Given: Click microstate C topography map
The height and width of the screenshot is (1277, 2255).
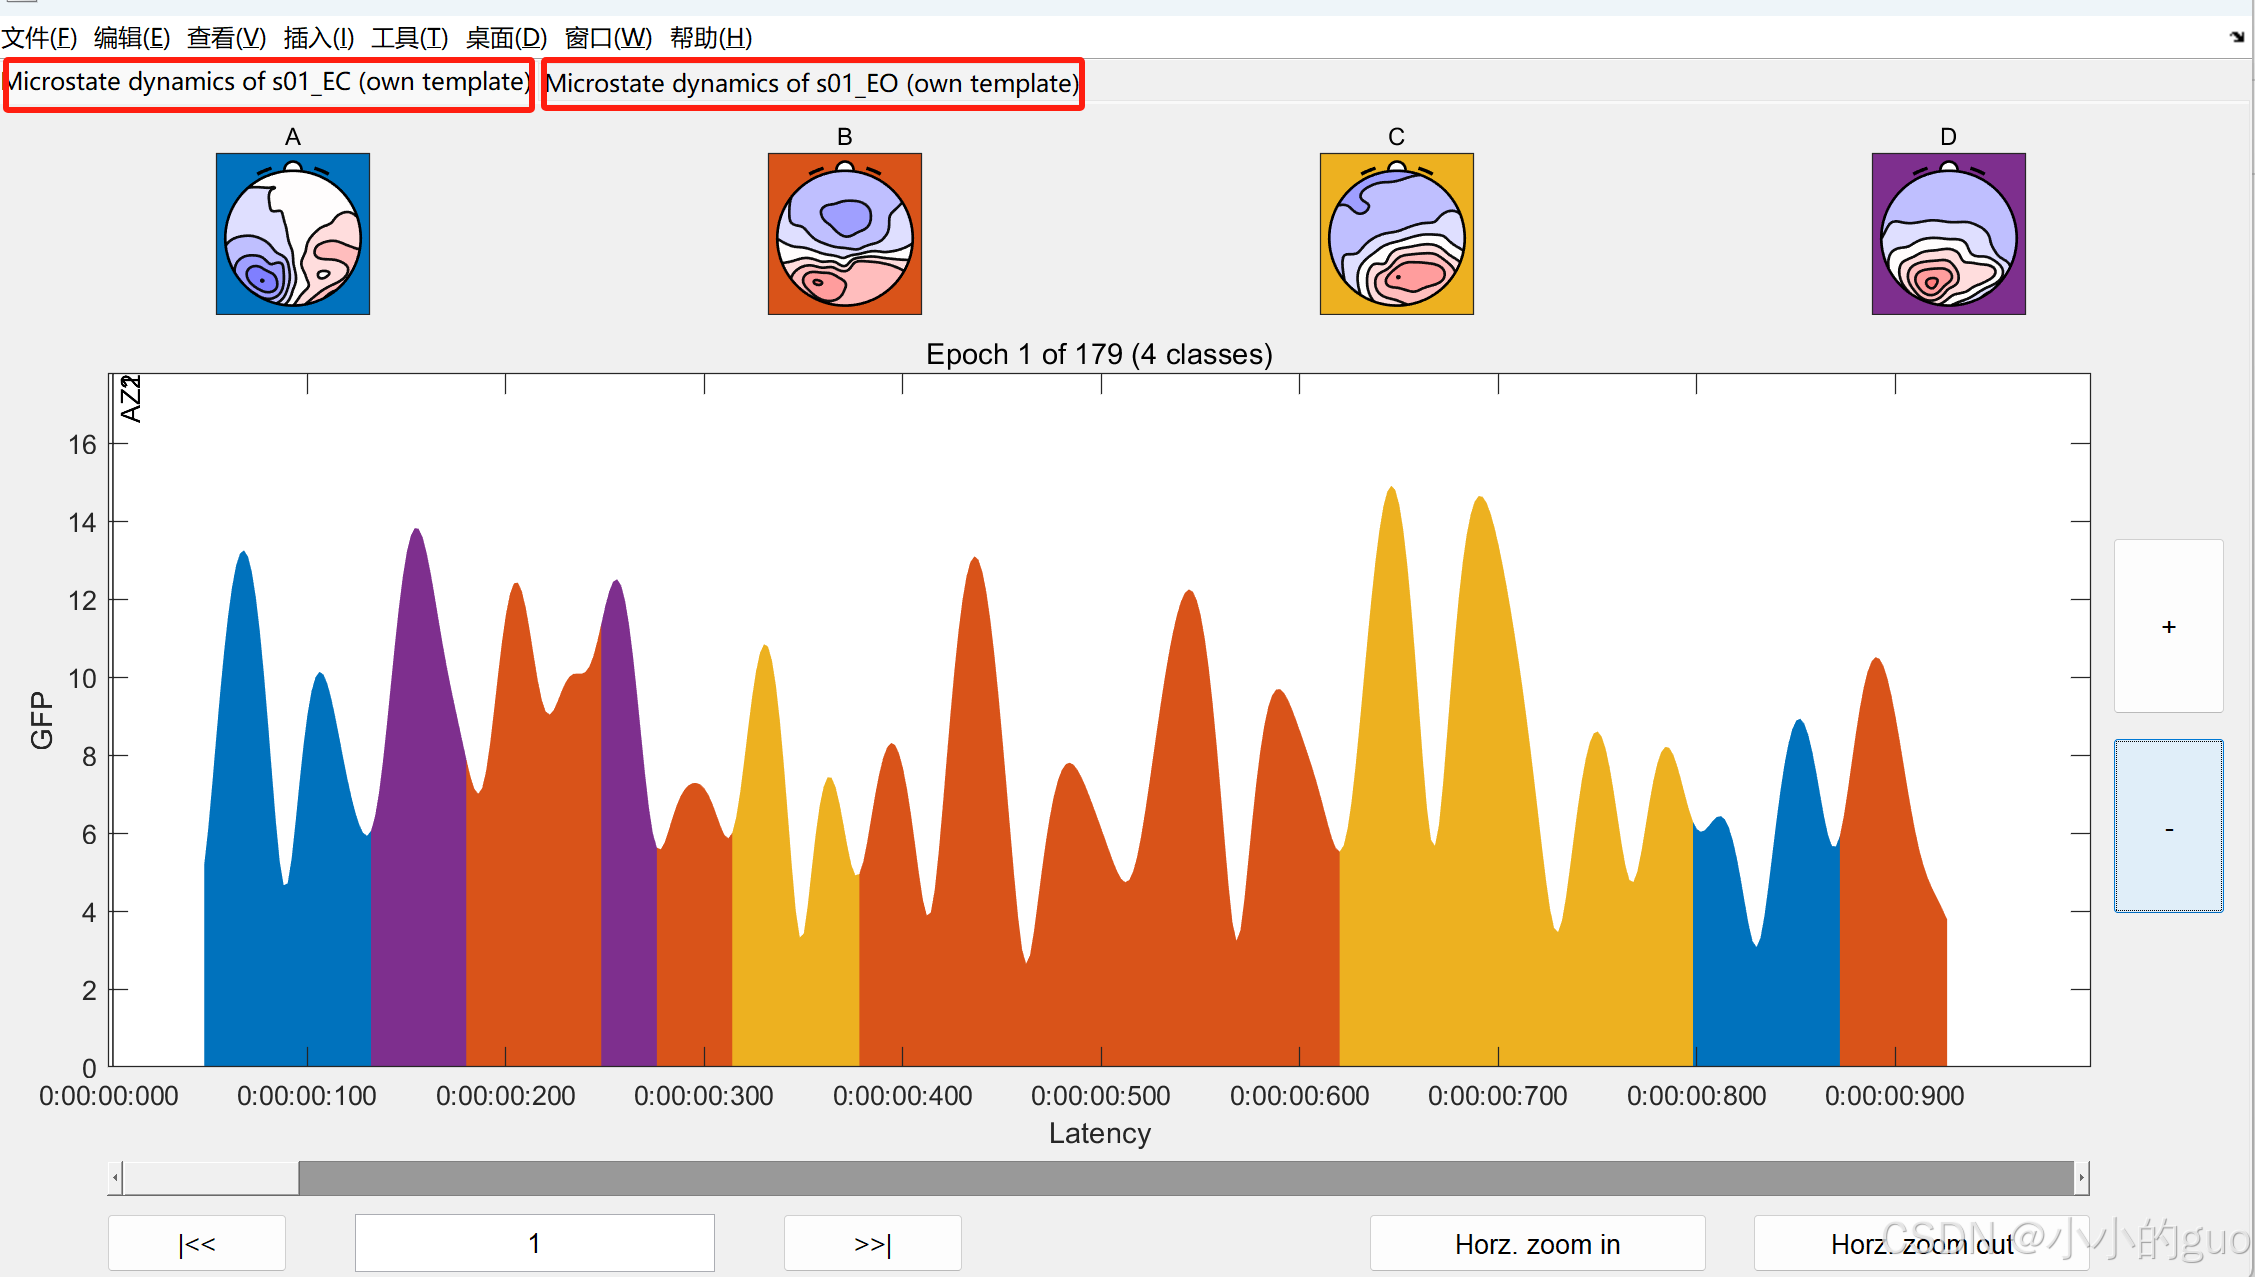Looking at the screenshot, I should coord(1397,234).
